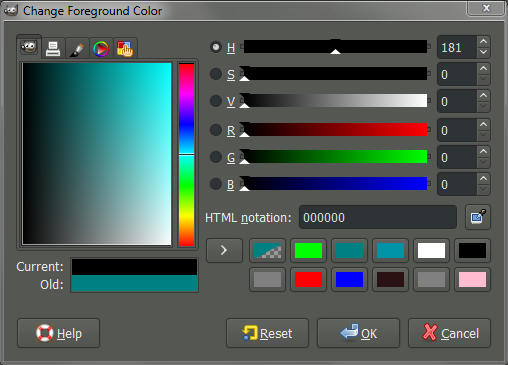Image resolution: width=508 pixels, height=365 pixels.
Task: Reset the color values
Action: pos(267,333)
